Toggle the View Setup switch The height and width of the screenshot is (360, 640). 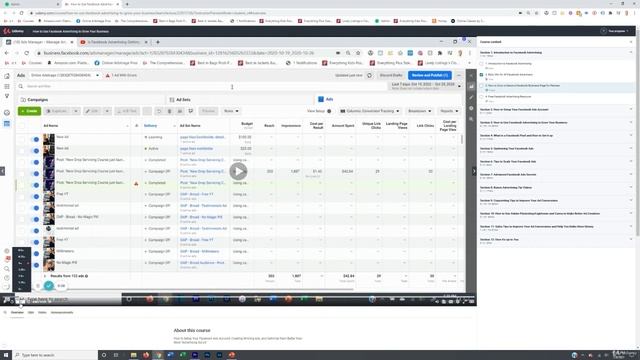[x=329, y=111]
